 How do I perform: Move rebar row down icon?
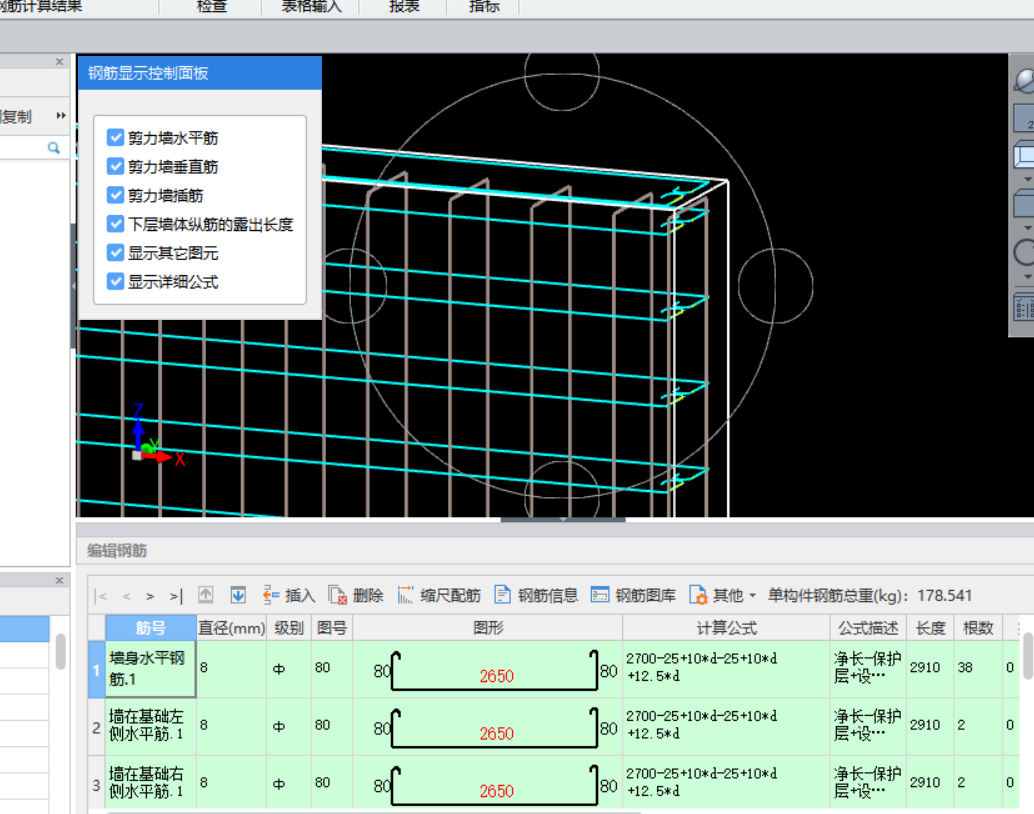click(x=238, y=596)
